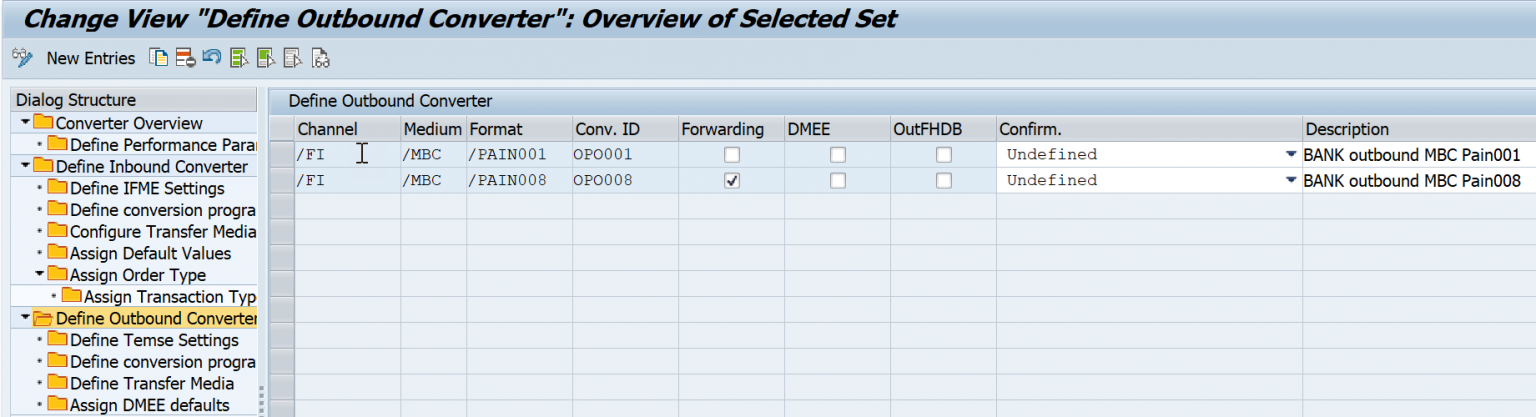Click the New Entries button

tap(90, 58)
